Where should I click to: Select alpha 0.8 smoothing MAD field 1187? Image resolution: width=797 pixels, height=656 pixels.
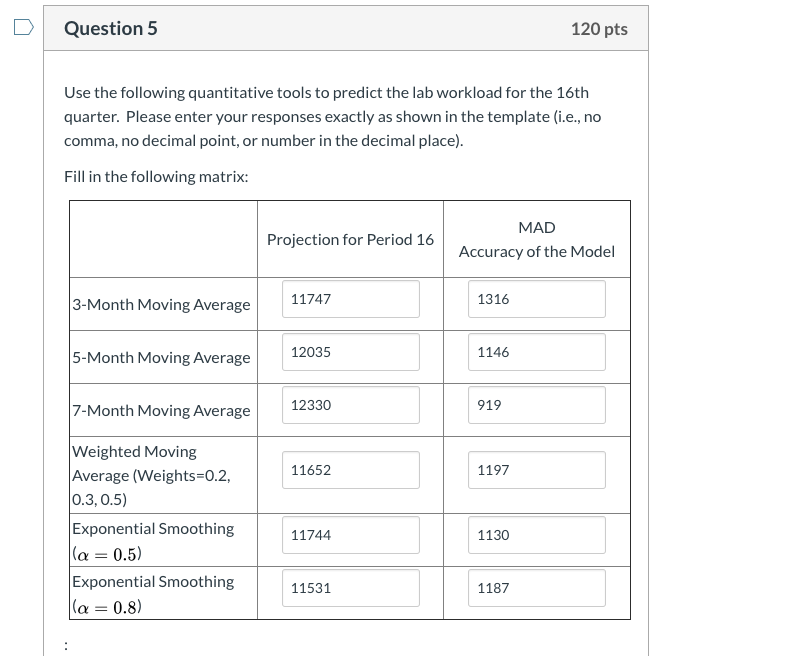(537, 588)
